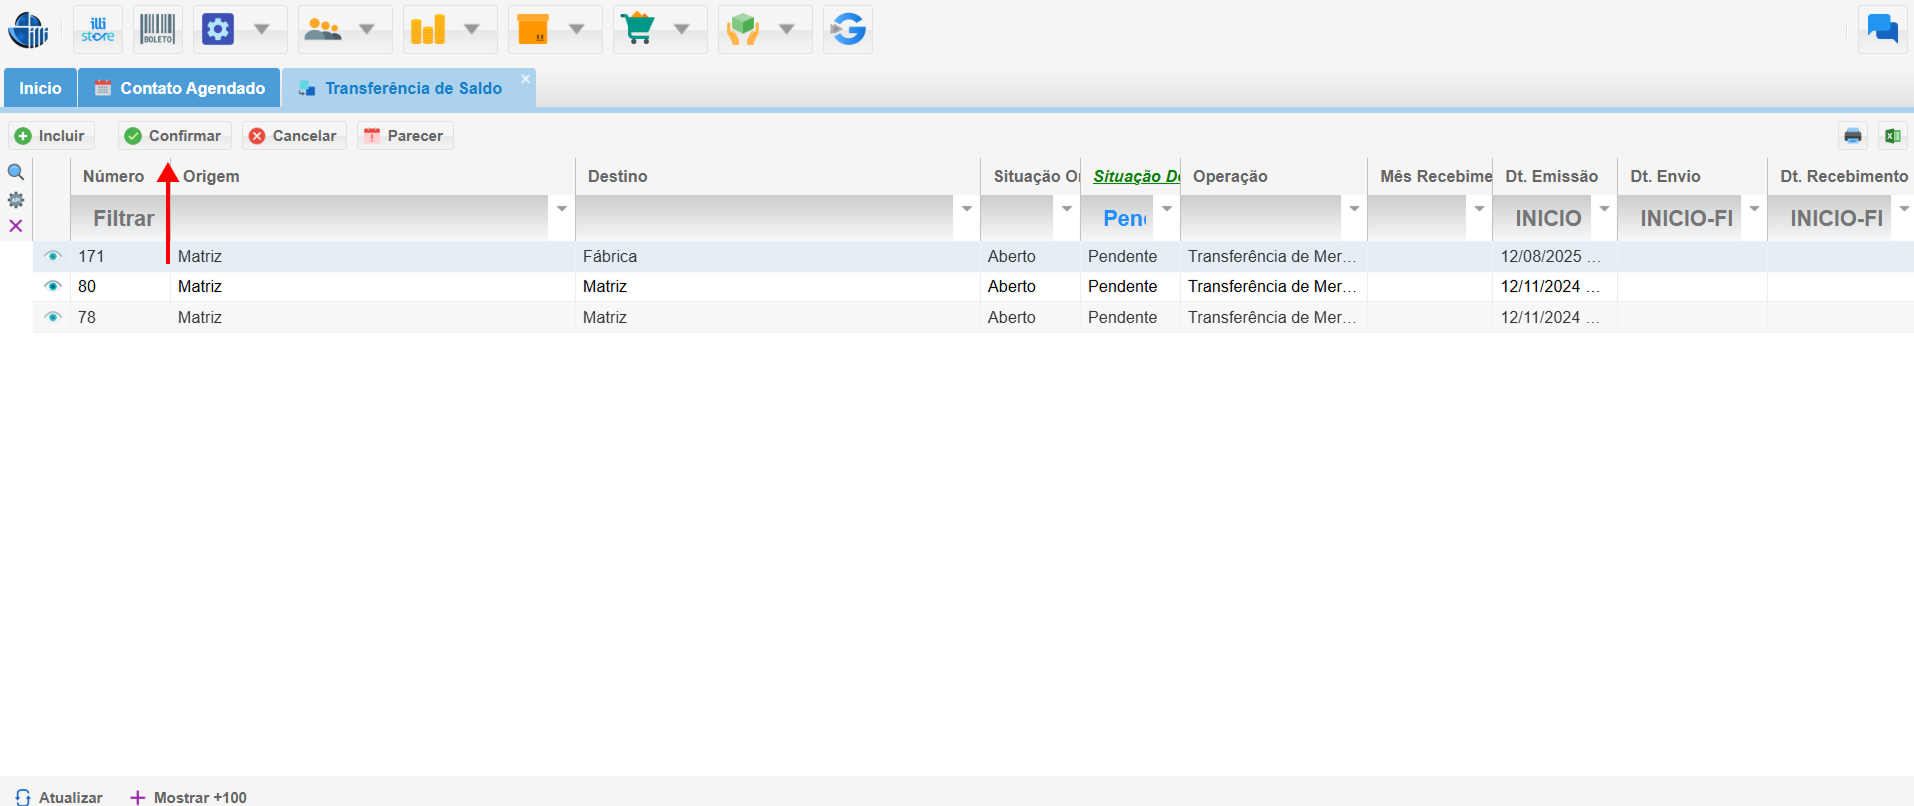Click the magnifier search icon
This screenshot has width=1914, height=806.
point(16,173)
